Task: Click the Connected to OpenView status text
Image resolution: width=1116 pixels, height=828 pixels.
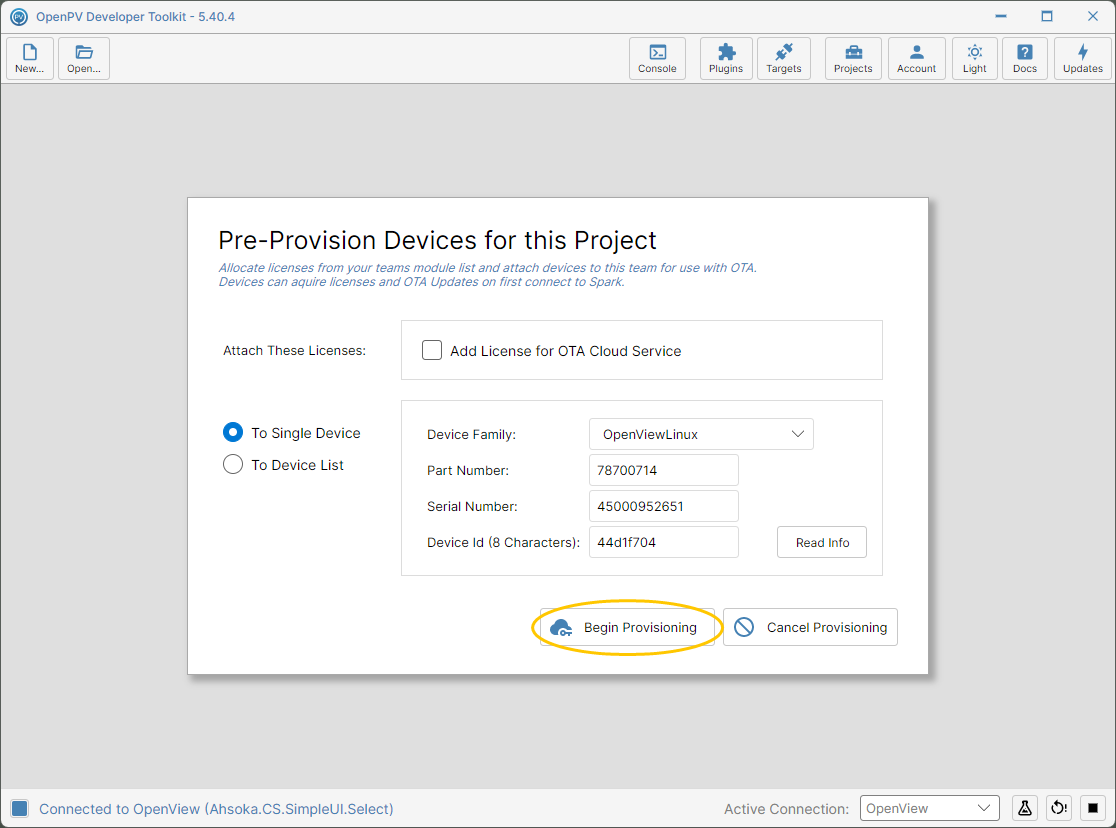Action: click(x=216, y=809)
